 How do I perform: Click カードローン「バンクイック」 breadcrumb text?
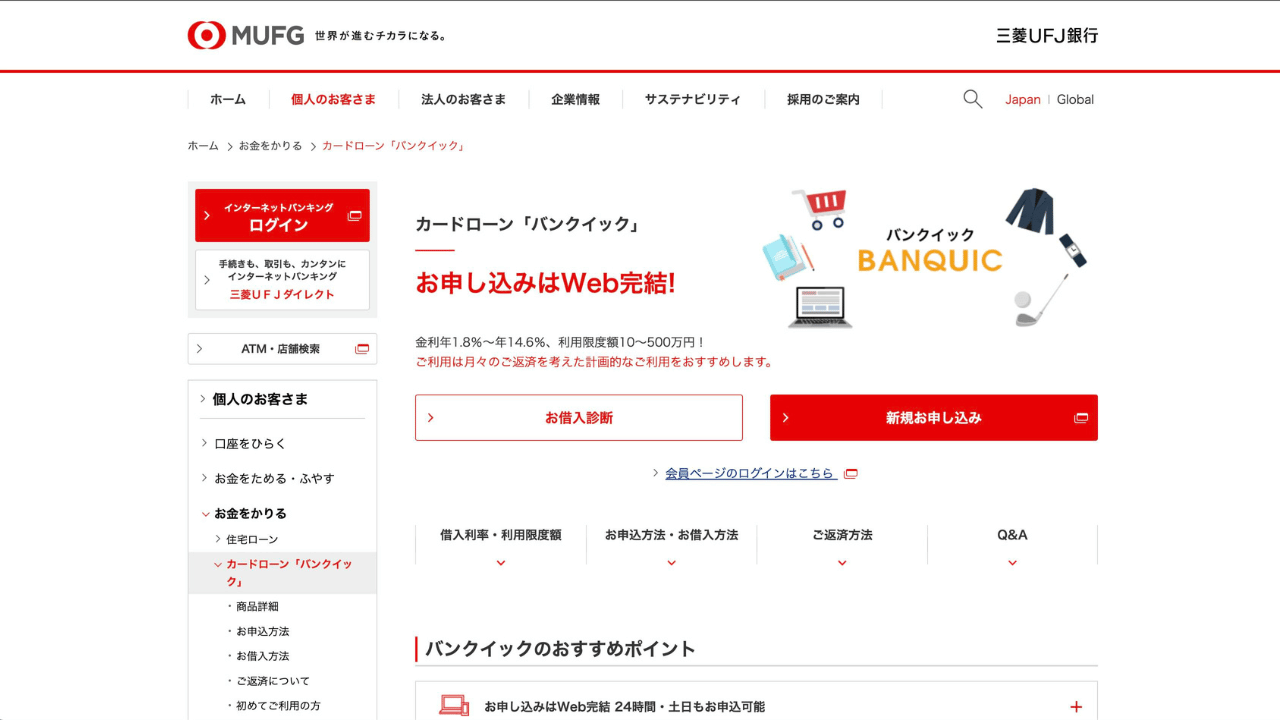(x=393, y=146)
